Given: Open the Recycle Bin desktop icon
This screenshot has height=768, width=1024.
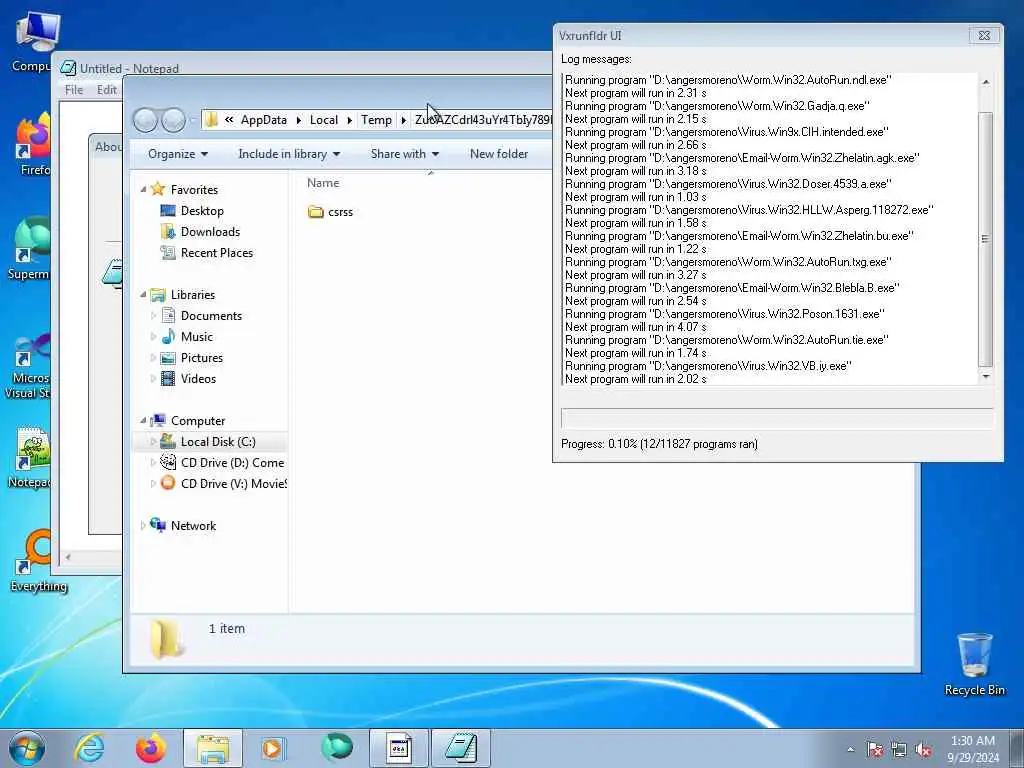Looking at the screenshot, I should tap(974, 664).
